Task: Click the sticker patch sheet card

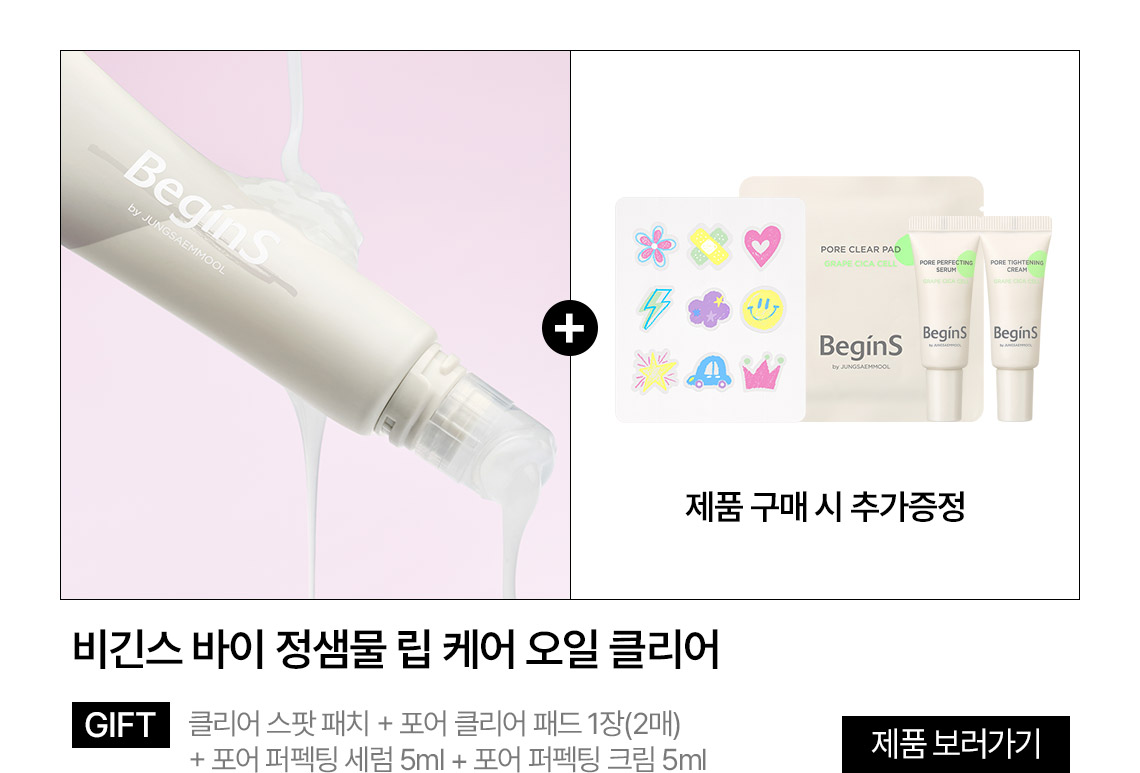Action: [x=710, y=309]
